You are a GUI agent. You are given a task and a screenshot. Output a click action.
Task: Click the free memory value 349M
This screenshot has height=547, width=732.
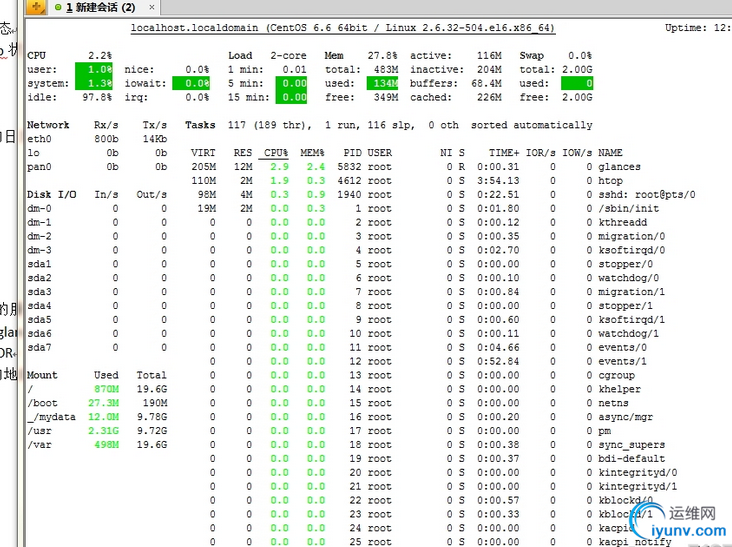pos(386,98)
